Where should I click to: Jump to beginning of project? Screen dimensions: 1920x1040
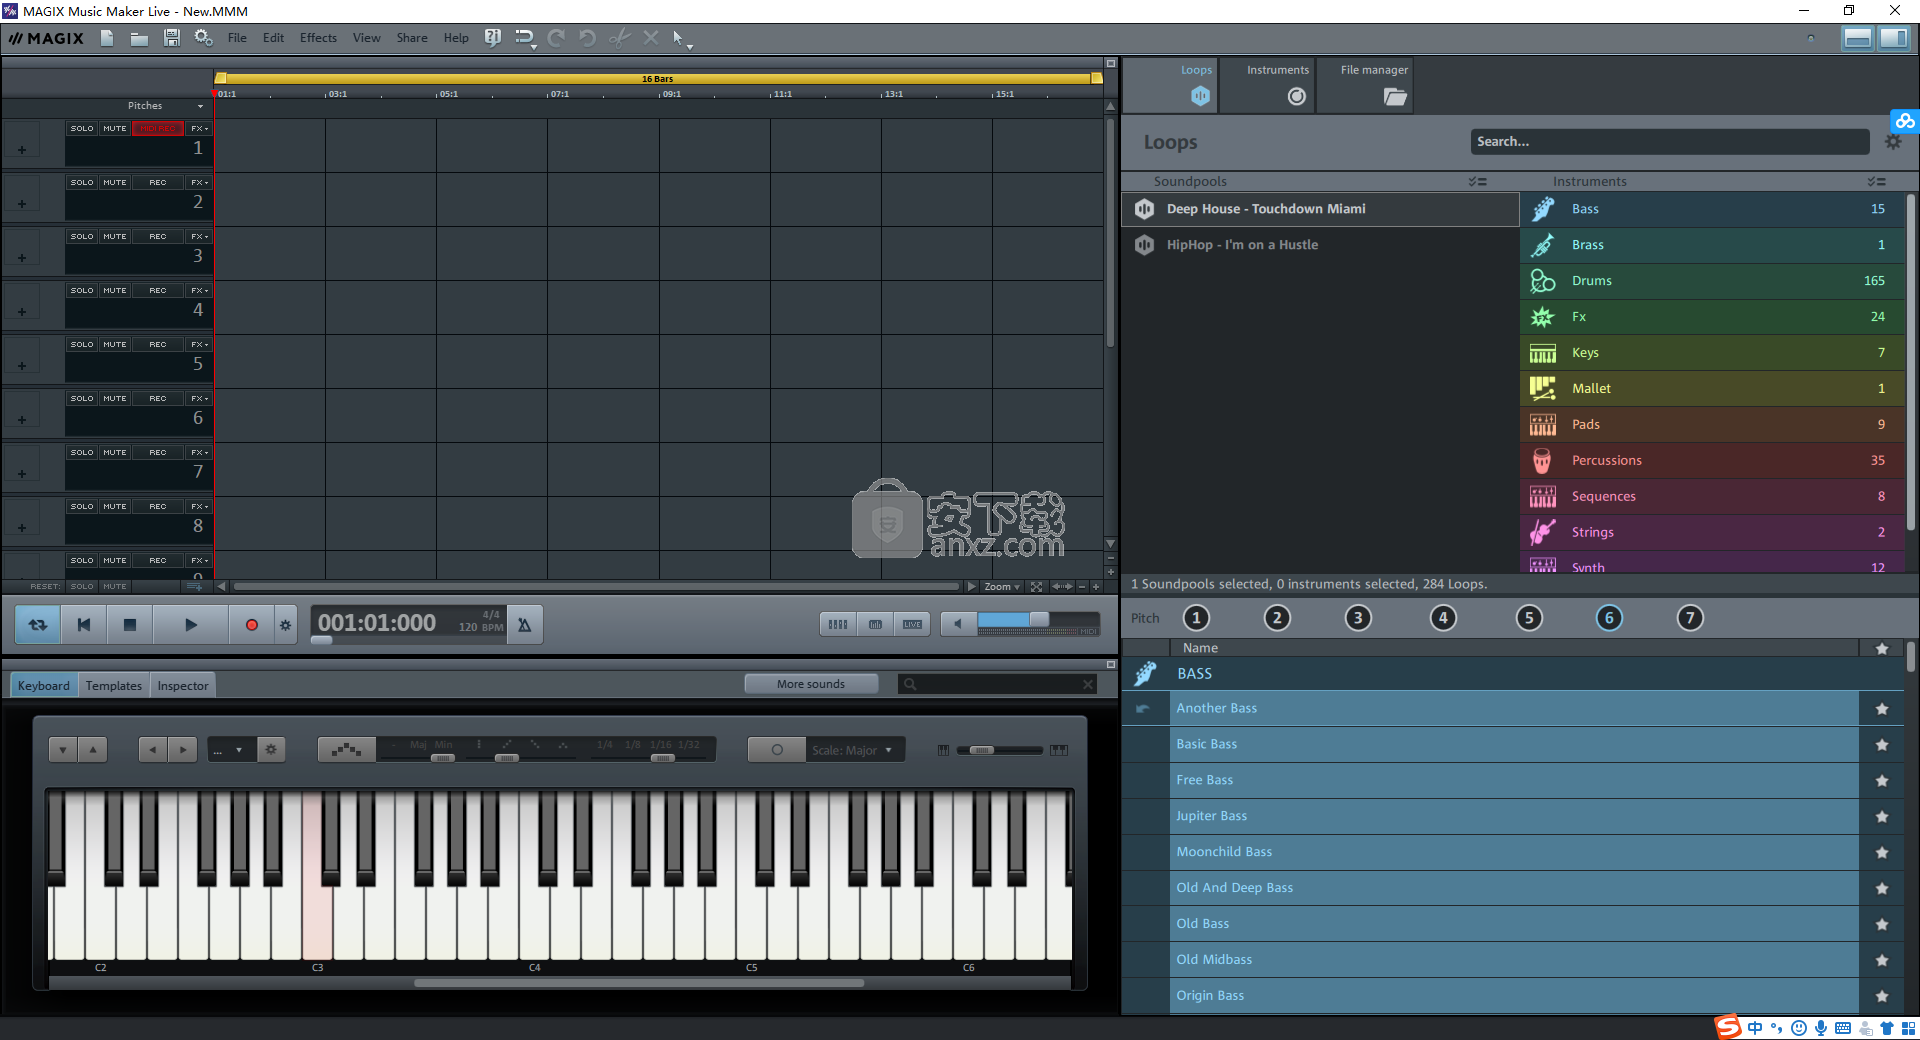[x=84, y=625]
